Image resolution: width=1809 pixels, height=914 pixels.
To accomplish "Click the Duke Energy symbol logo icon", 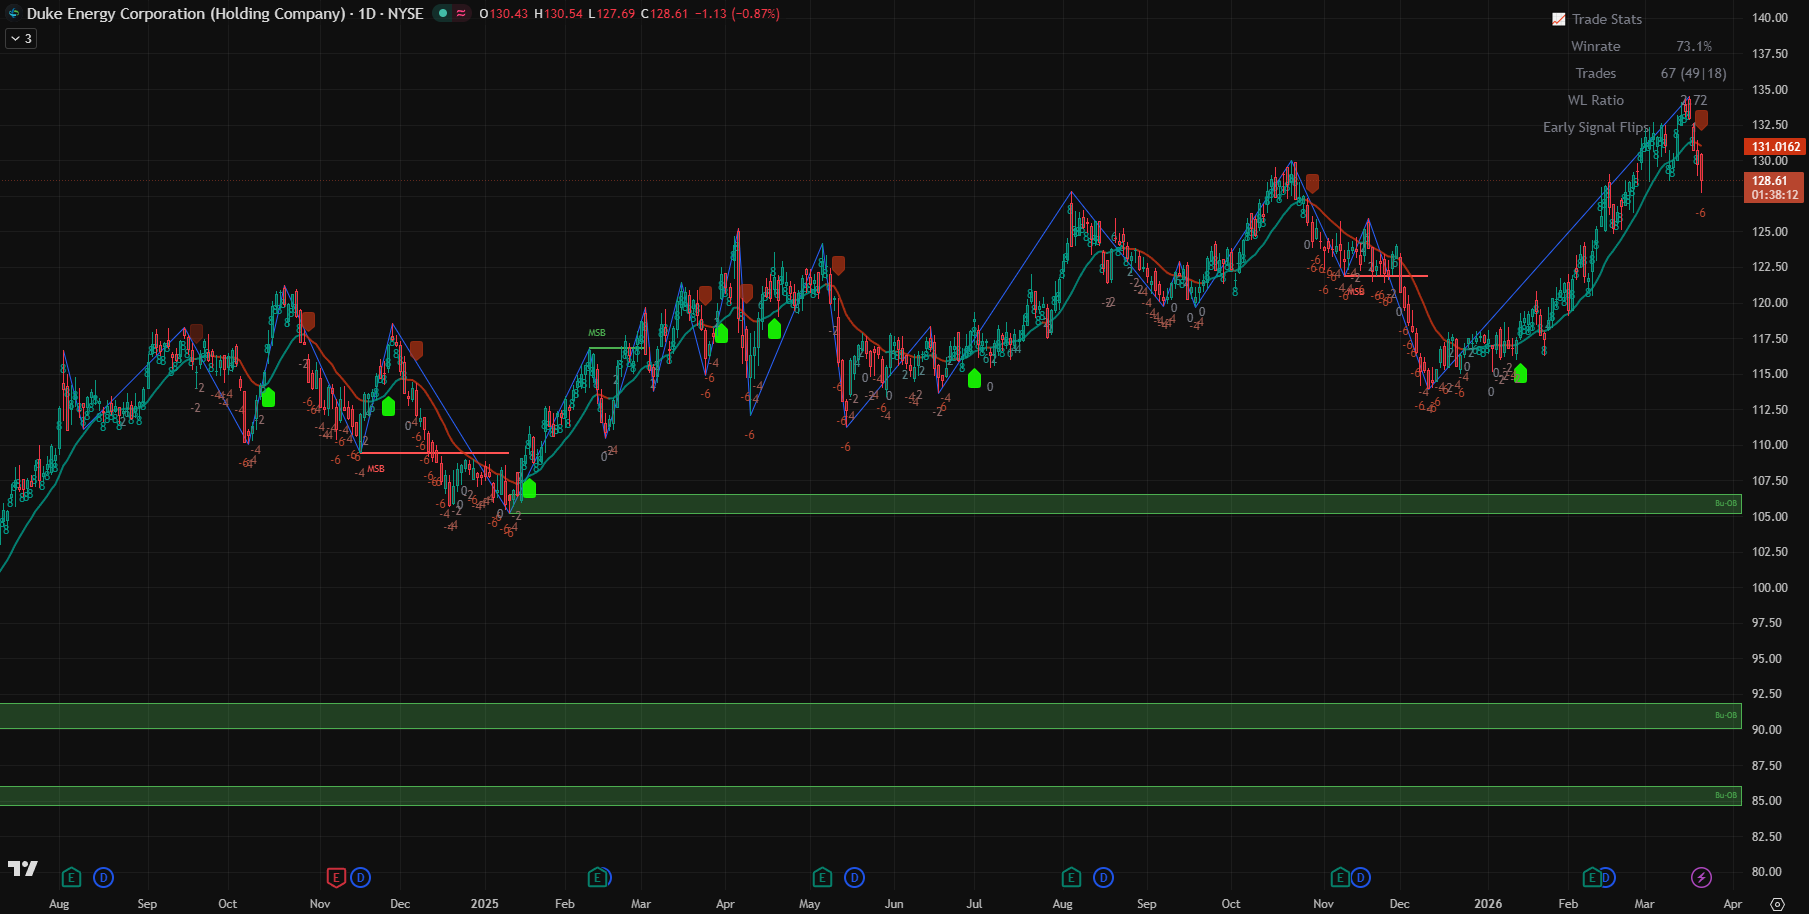I will tap(14, 14).
